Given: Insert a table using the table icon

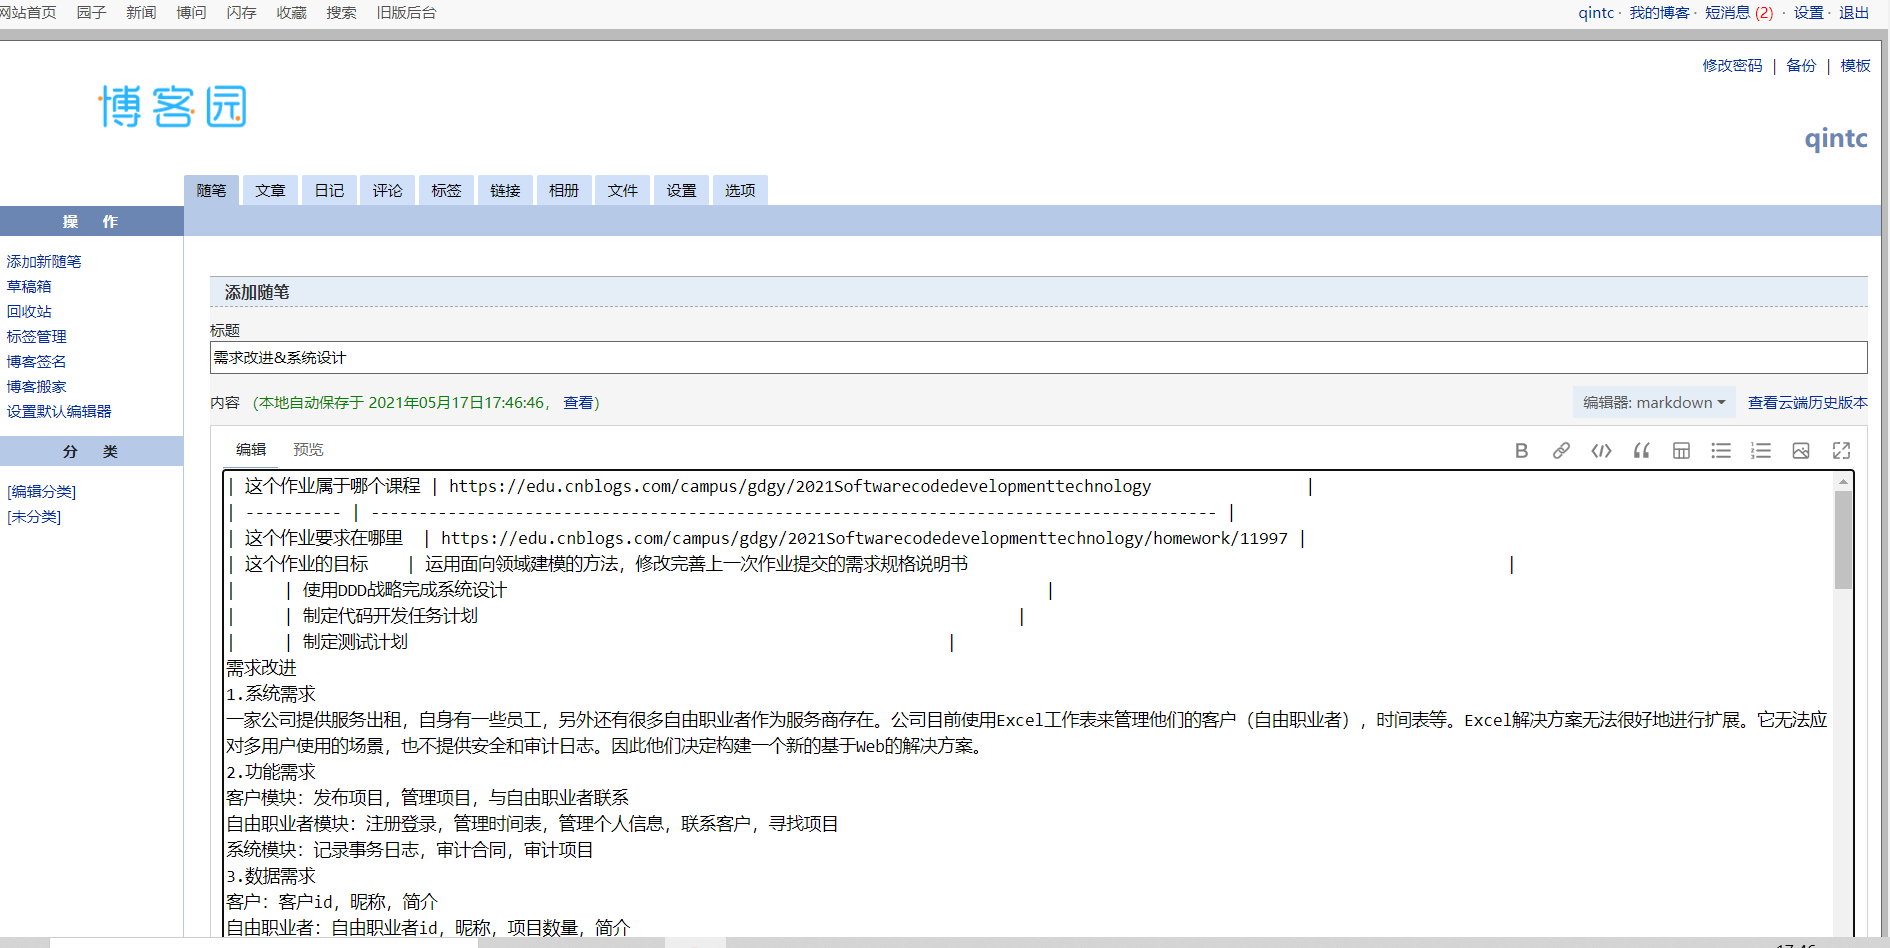Looking at the screenshot, I should (1681, 451).
